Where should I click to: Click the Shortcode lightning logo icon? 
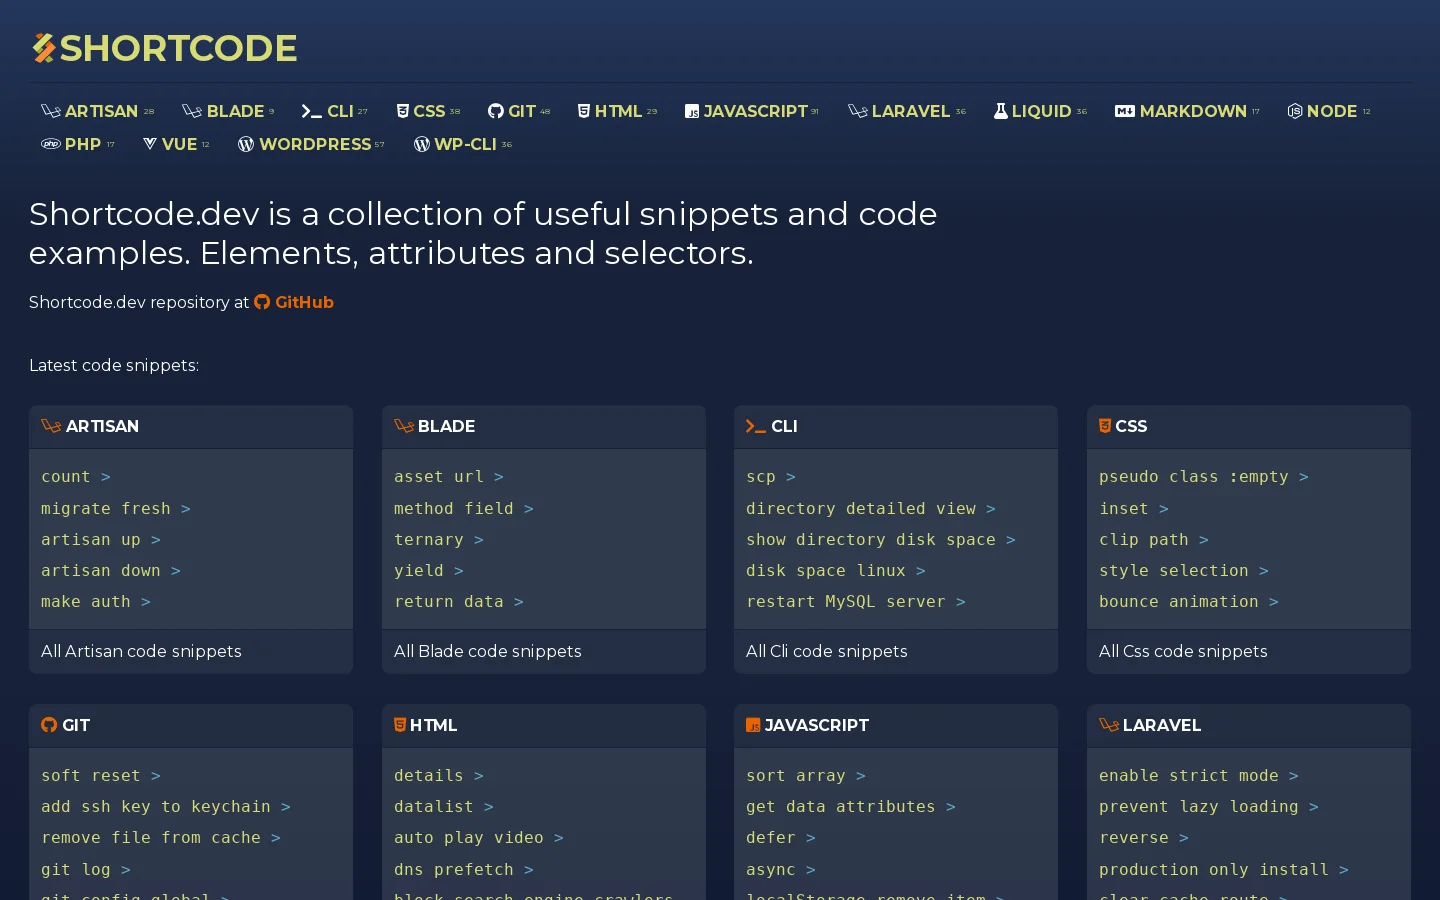pyautogui.click(x=43, y=48)
